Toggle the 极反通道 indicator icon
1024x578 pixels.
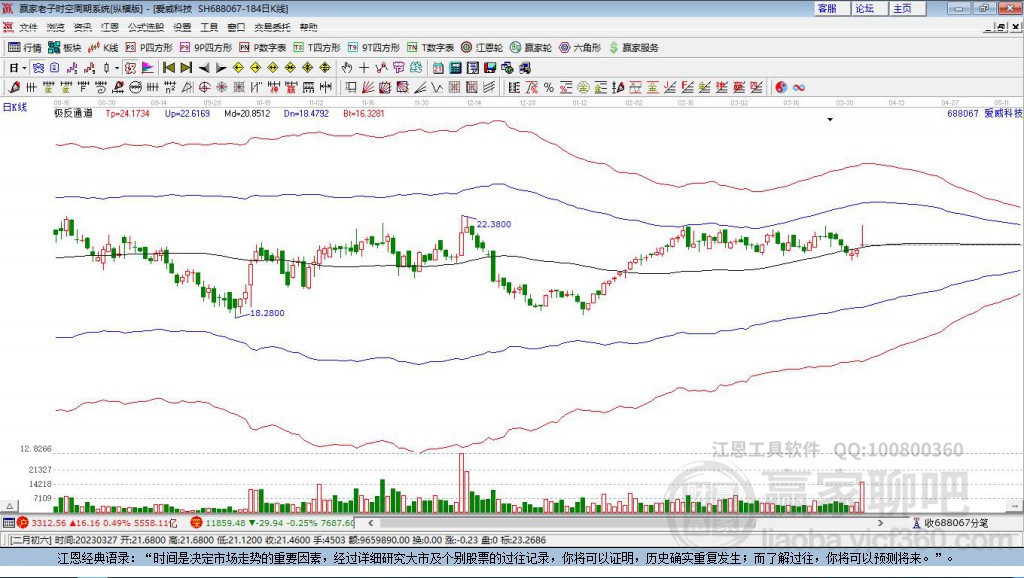(131, 68)
